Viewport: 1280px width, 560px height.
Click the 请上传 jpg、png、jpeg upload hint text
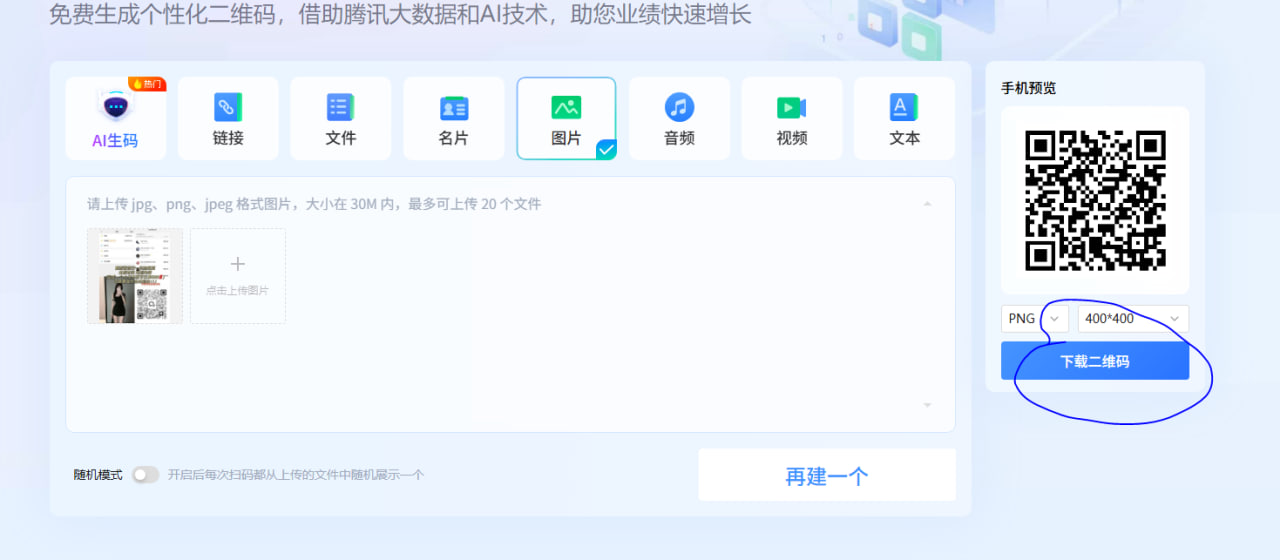pos(314,204)
